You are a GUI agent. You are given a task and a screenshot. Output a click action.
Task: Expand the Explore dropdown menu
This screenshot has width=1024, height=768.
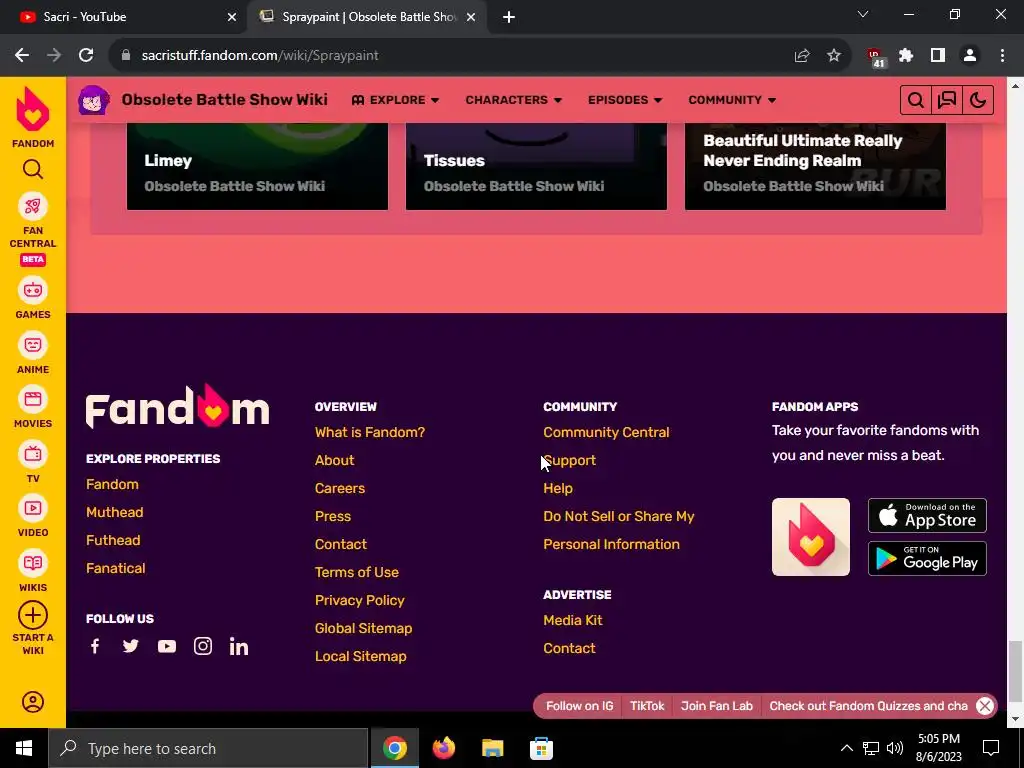(x=395, y=100)
